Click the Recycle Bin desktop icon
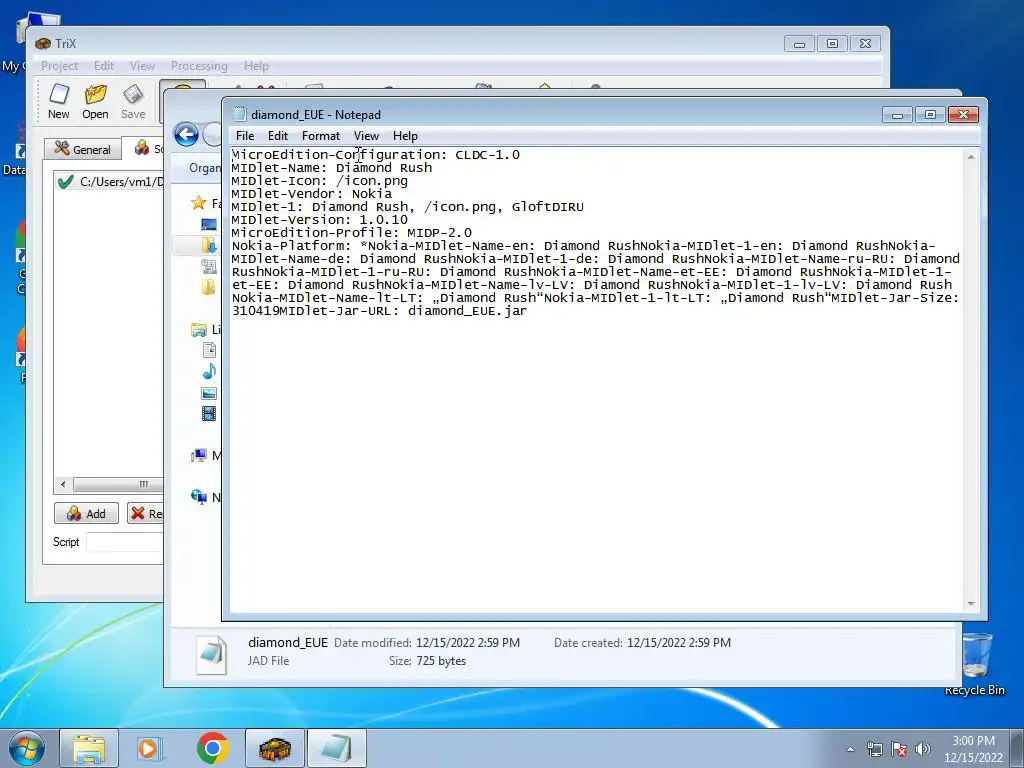 point(975,665)
